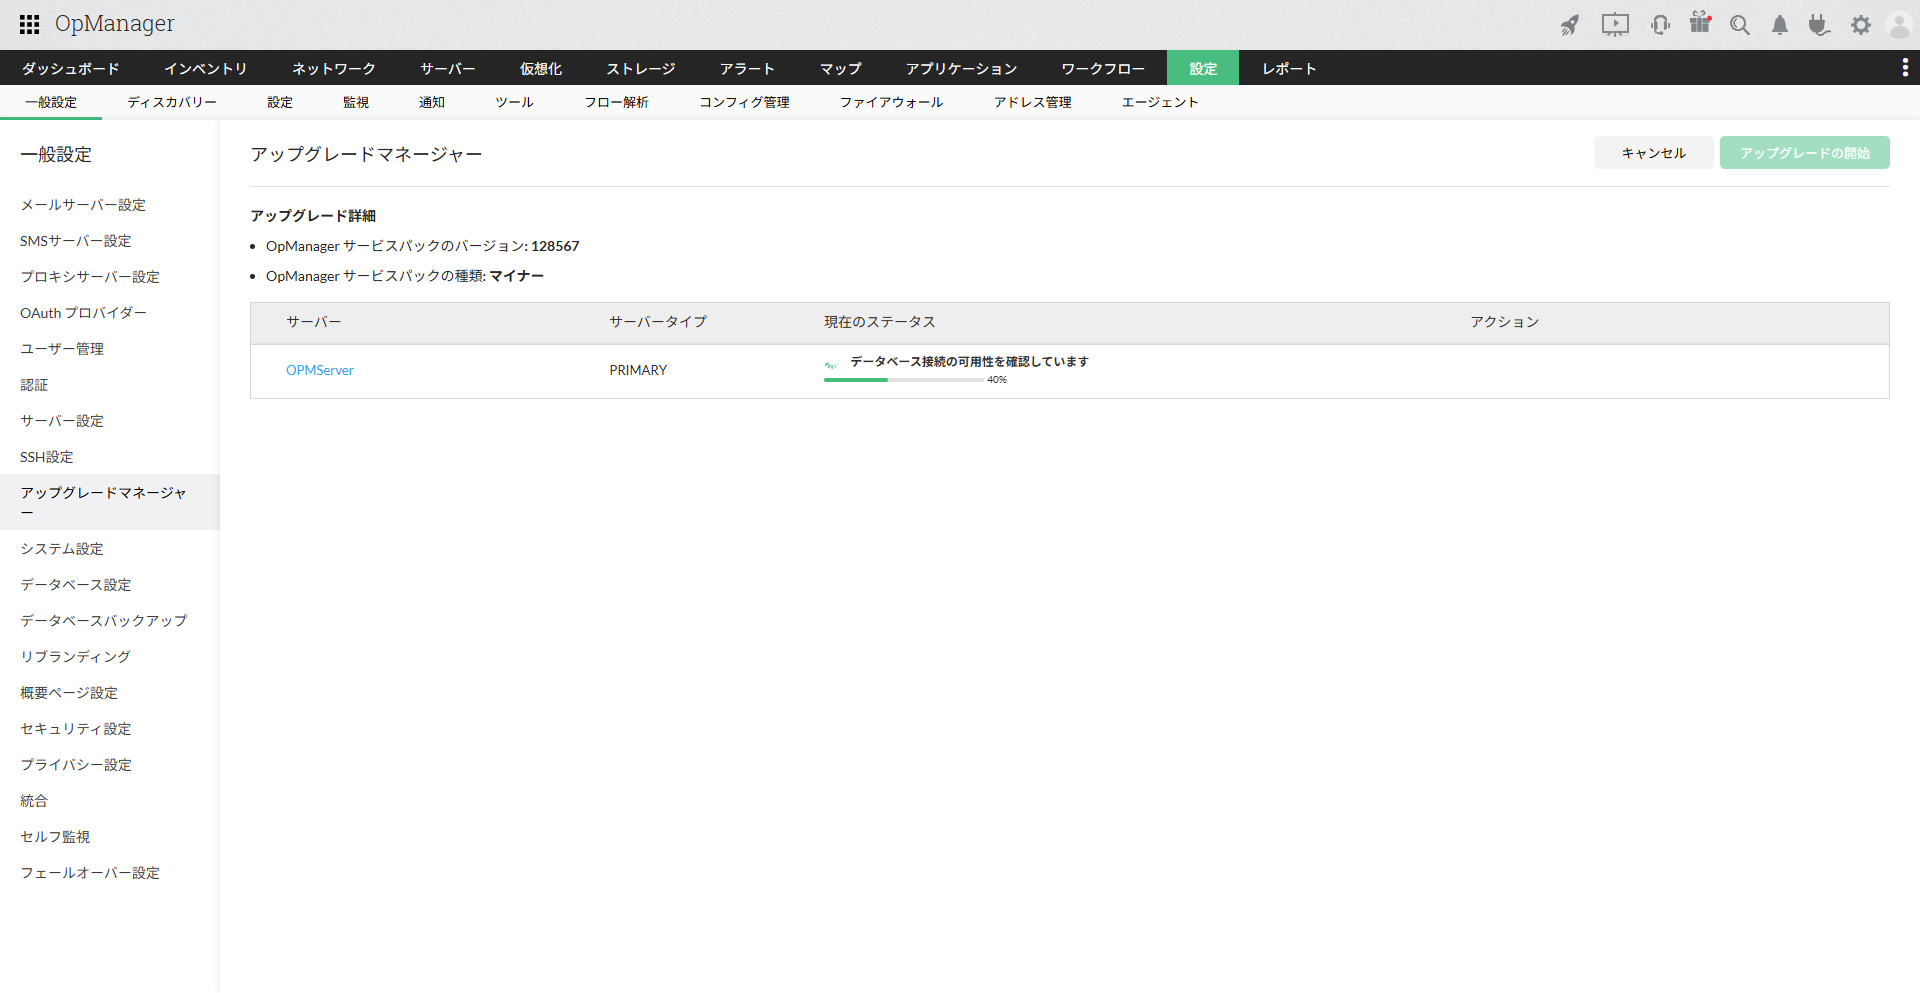This screenshot has height=993, width=1920.
Task: Click the rocket get-started icon
Action: pos(1570,25)
